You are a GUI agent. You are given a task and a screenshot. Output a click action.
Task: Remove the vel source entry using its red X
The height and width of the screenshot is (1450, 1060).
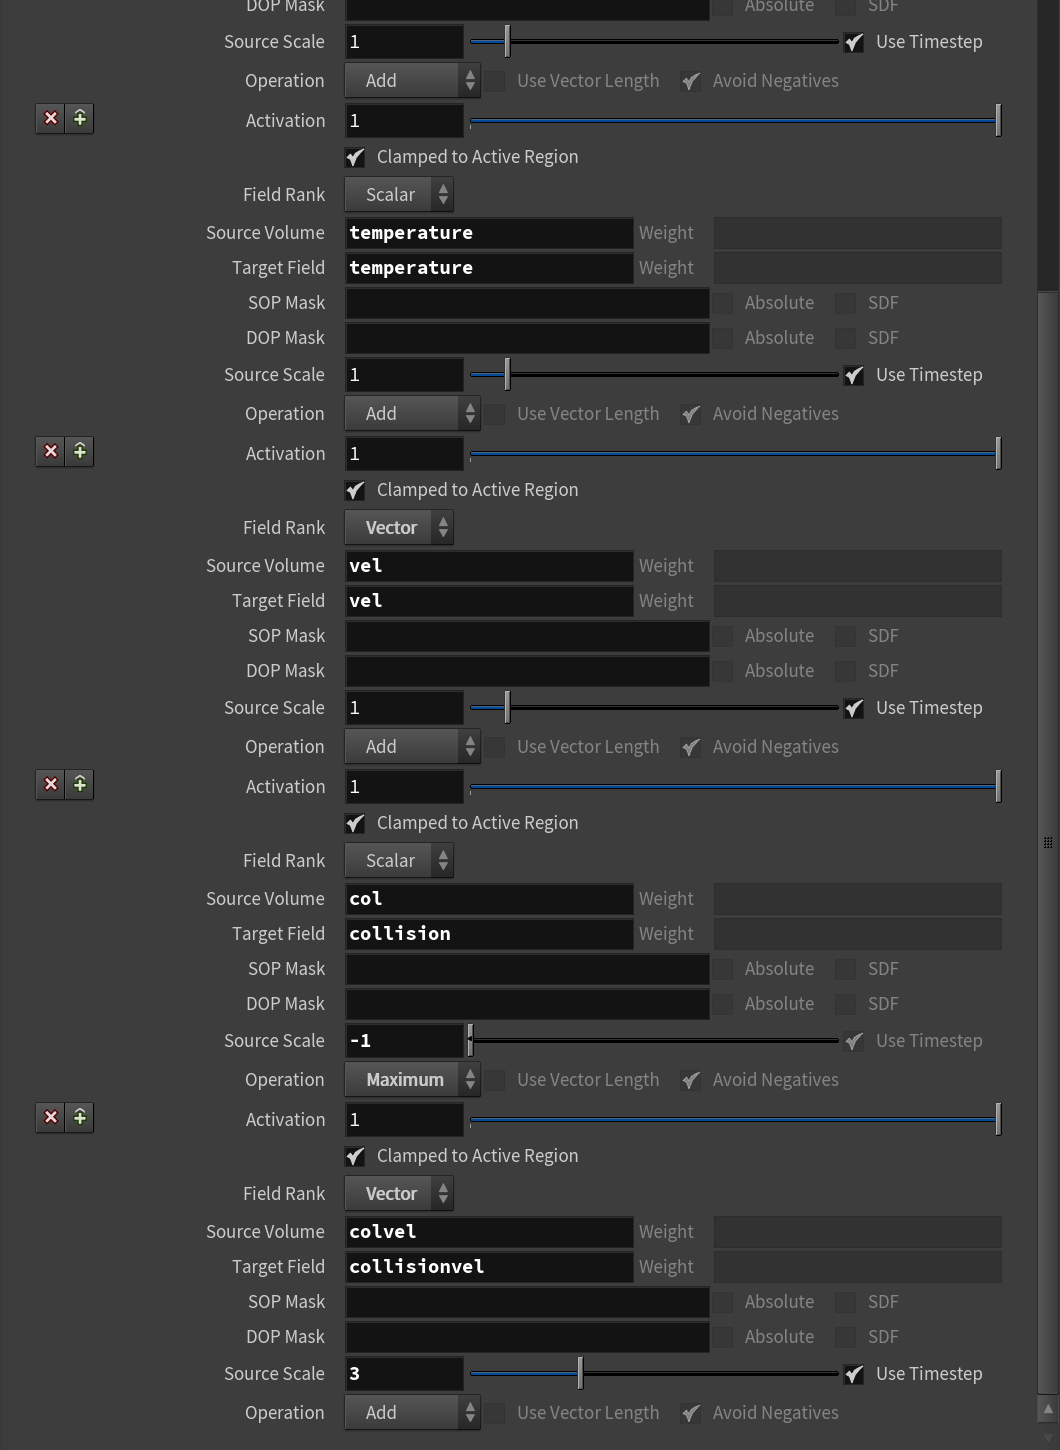[51, 452]
